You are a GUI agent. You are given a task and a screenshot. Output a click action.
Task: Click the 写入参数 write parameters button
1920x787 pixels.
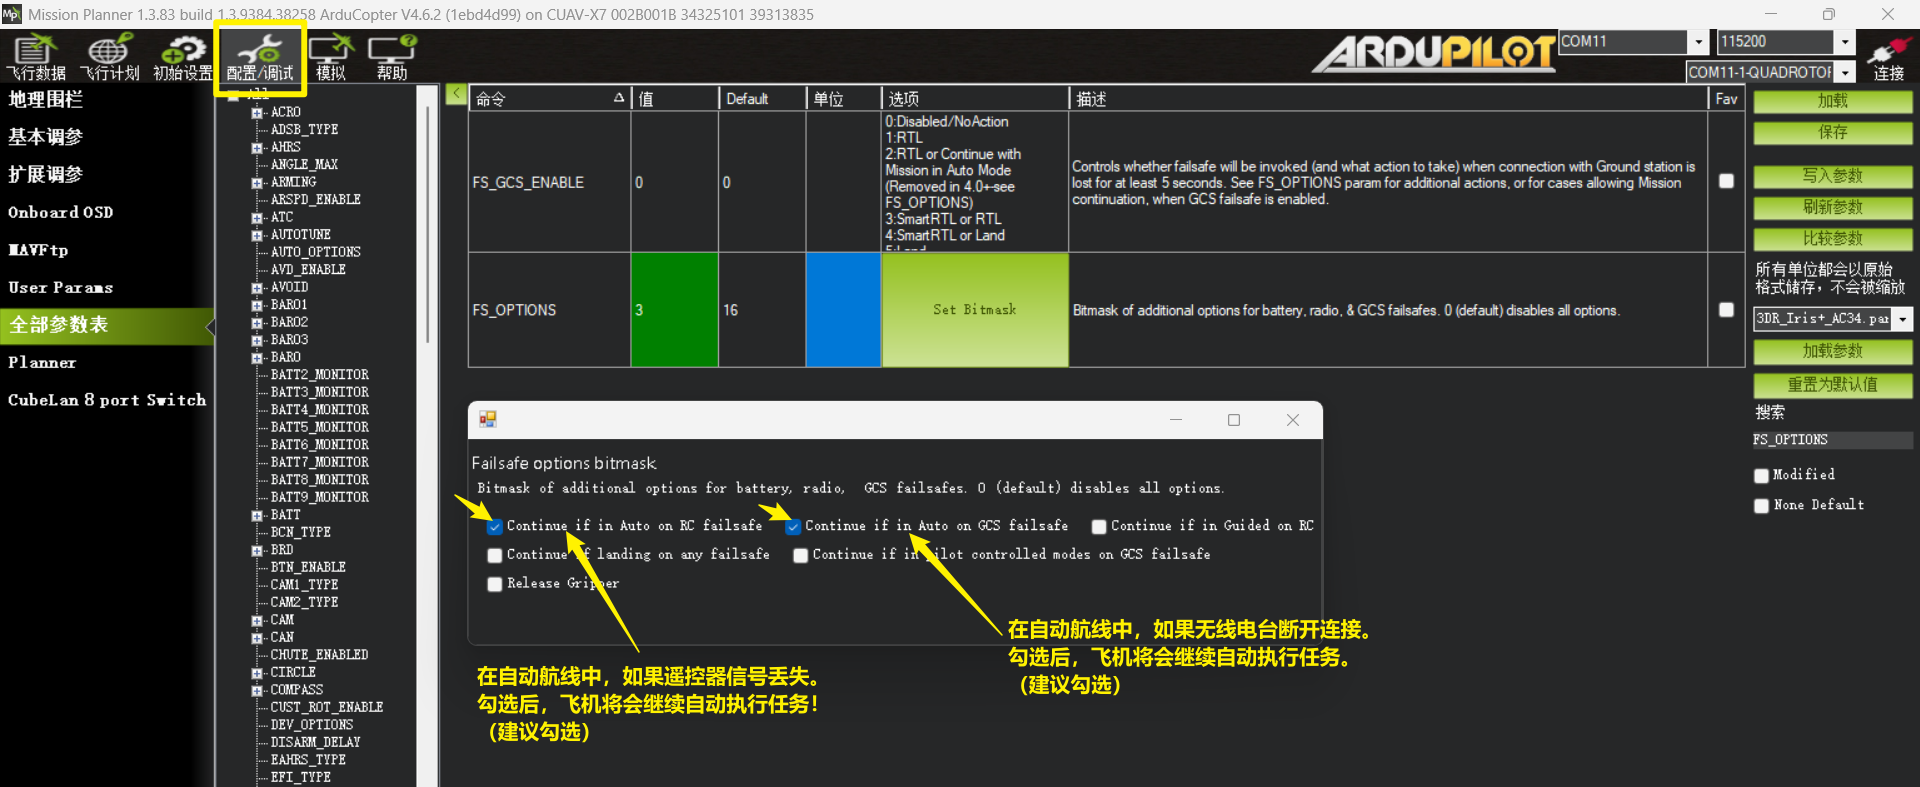pos(1832,176)
